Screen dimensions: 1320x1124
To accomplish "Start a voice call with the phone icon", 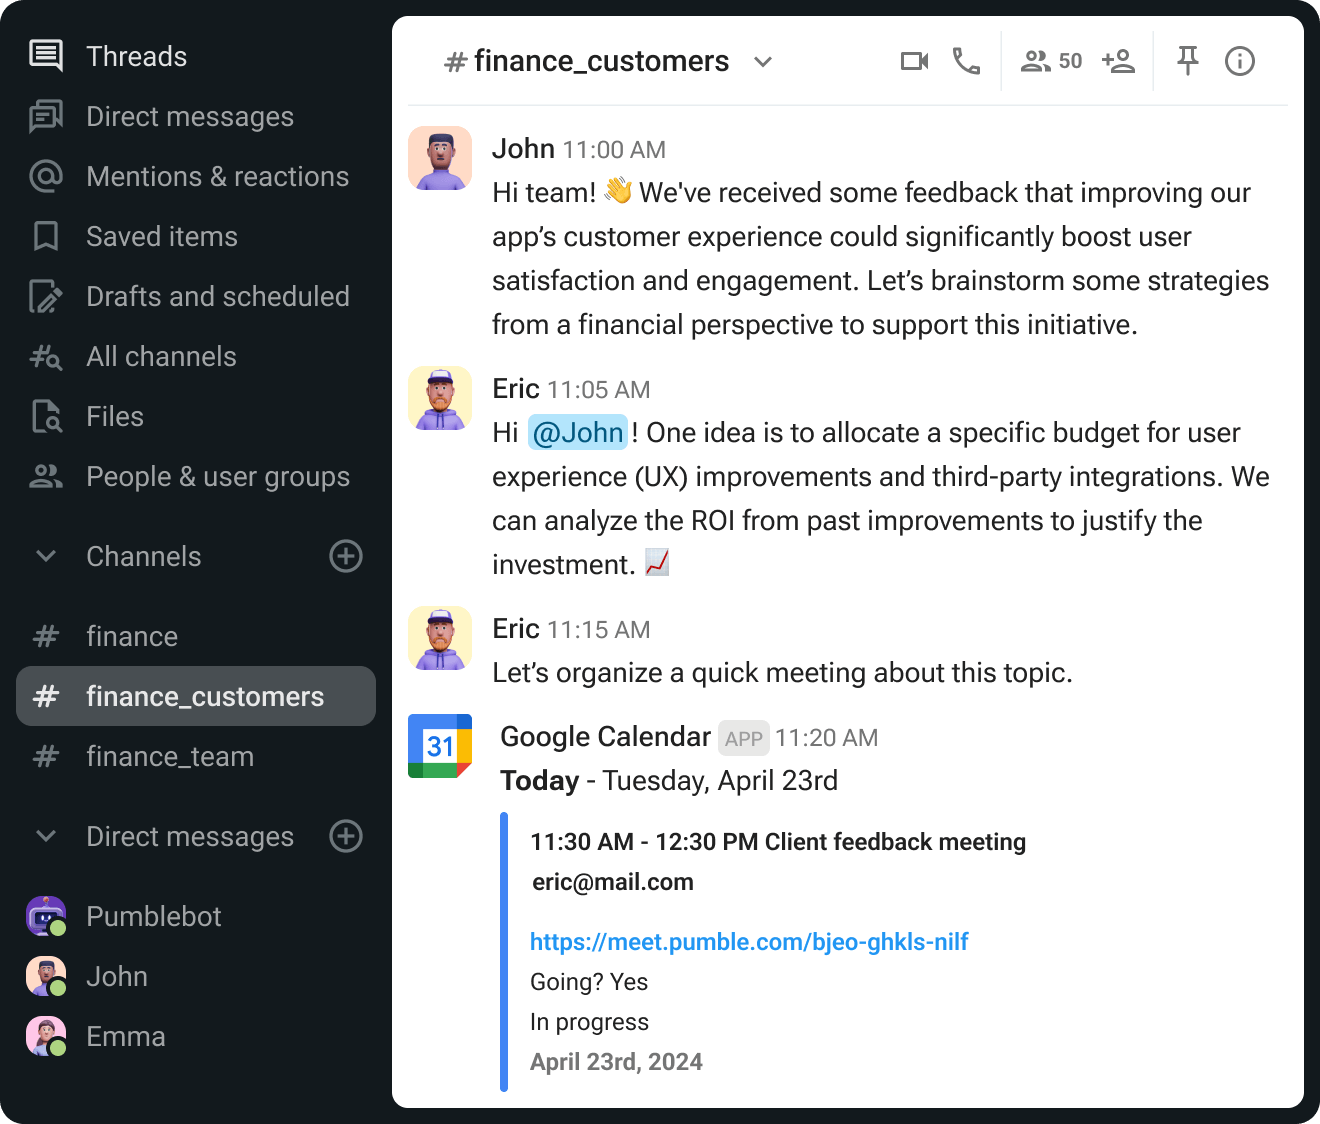I will [966, 61].
